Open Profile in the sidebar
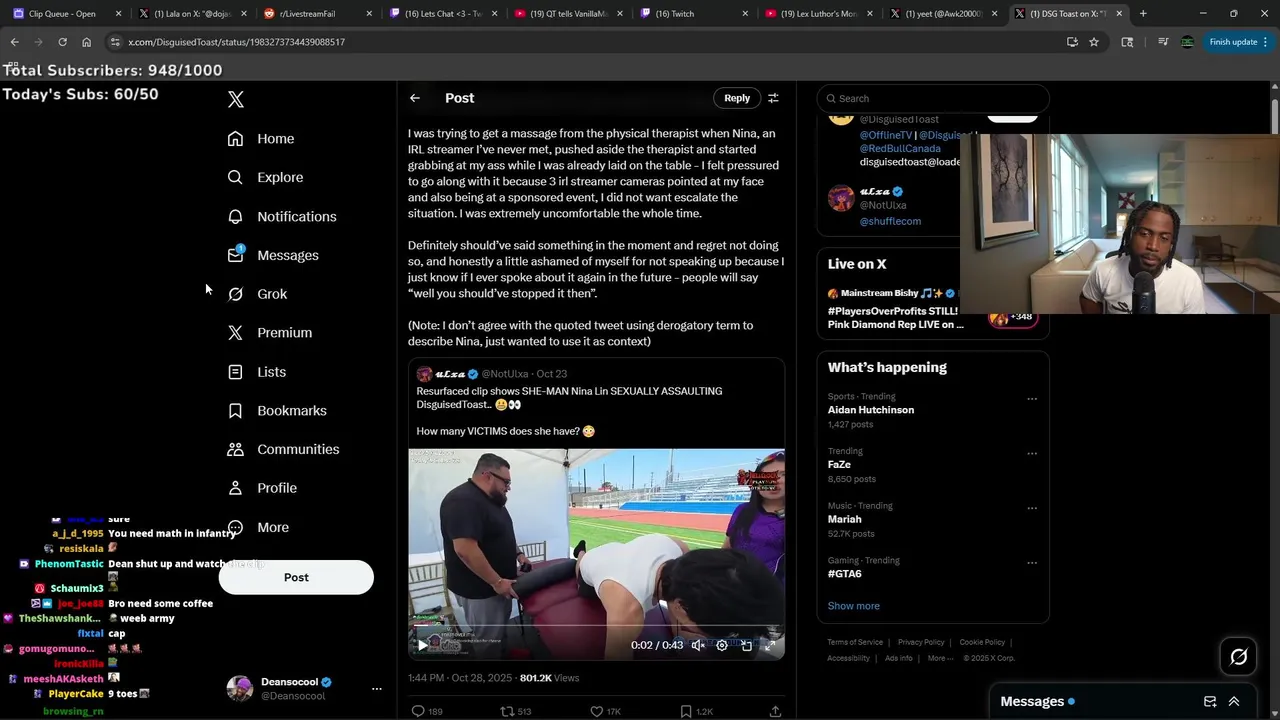 tap(261, 488)
